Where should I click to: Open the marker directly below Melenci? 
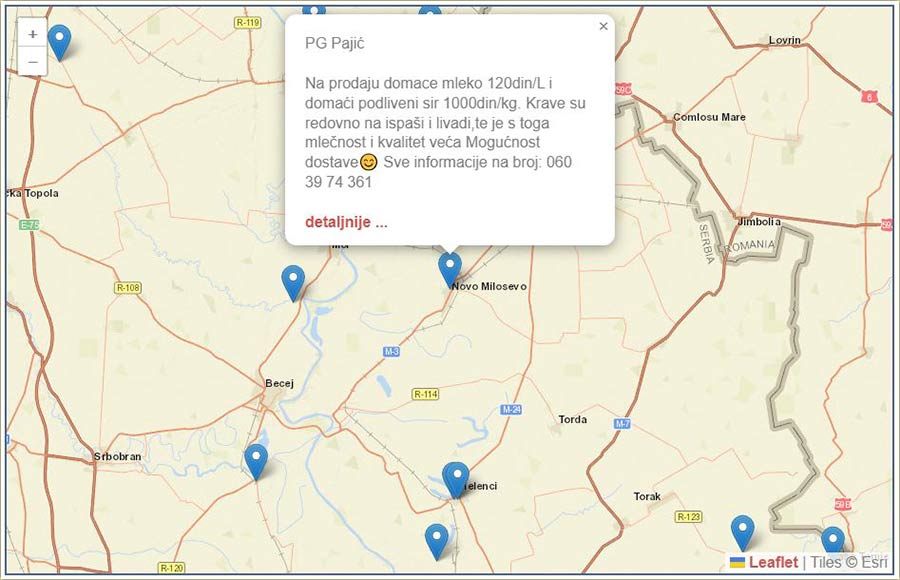(436, 540)
